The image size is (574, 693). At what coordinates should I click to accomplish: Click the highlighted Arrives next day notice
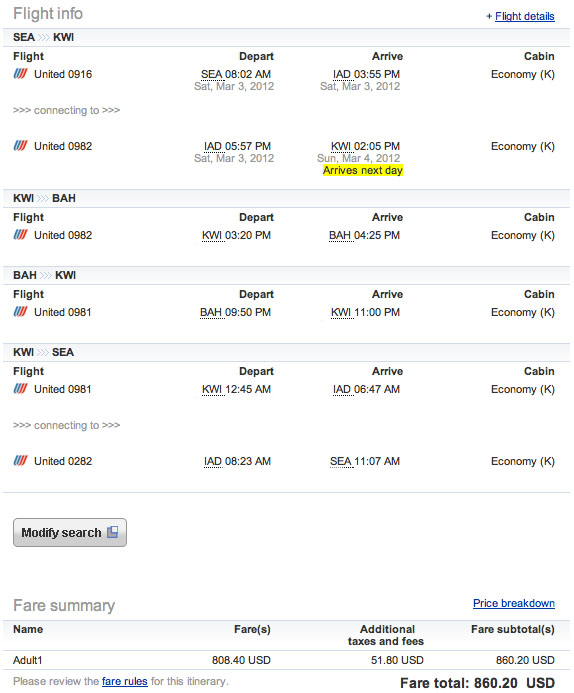tap(363, 170)
